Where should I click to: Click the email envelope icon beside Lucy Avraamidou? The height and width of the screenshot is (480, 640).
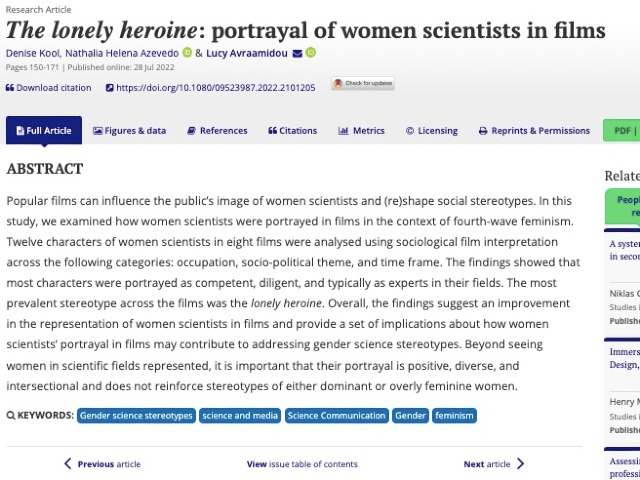296,52
